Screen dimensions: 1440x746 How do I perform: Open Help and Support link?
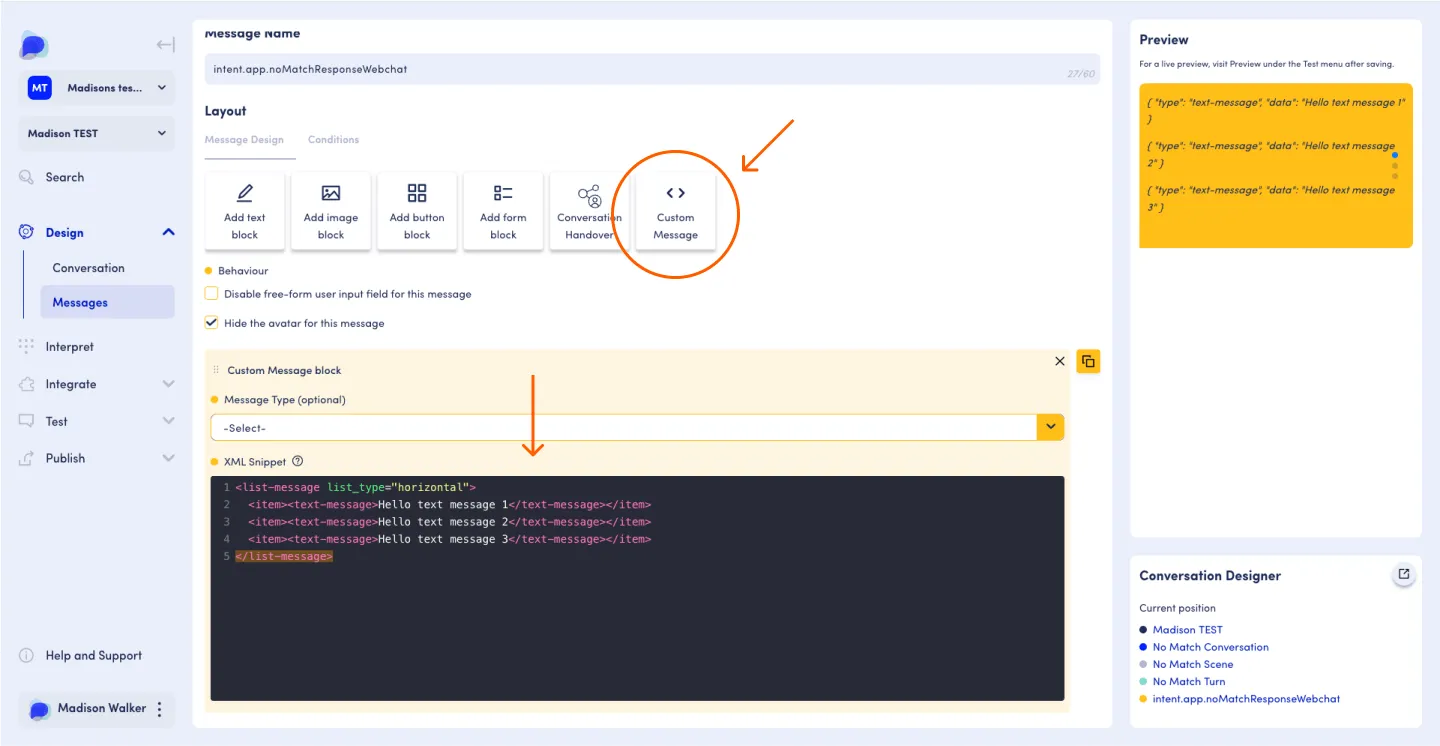click(94, 656)
